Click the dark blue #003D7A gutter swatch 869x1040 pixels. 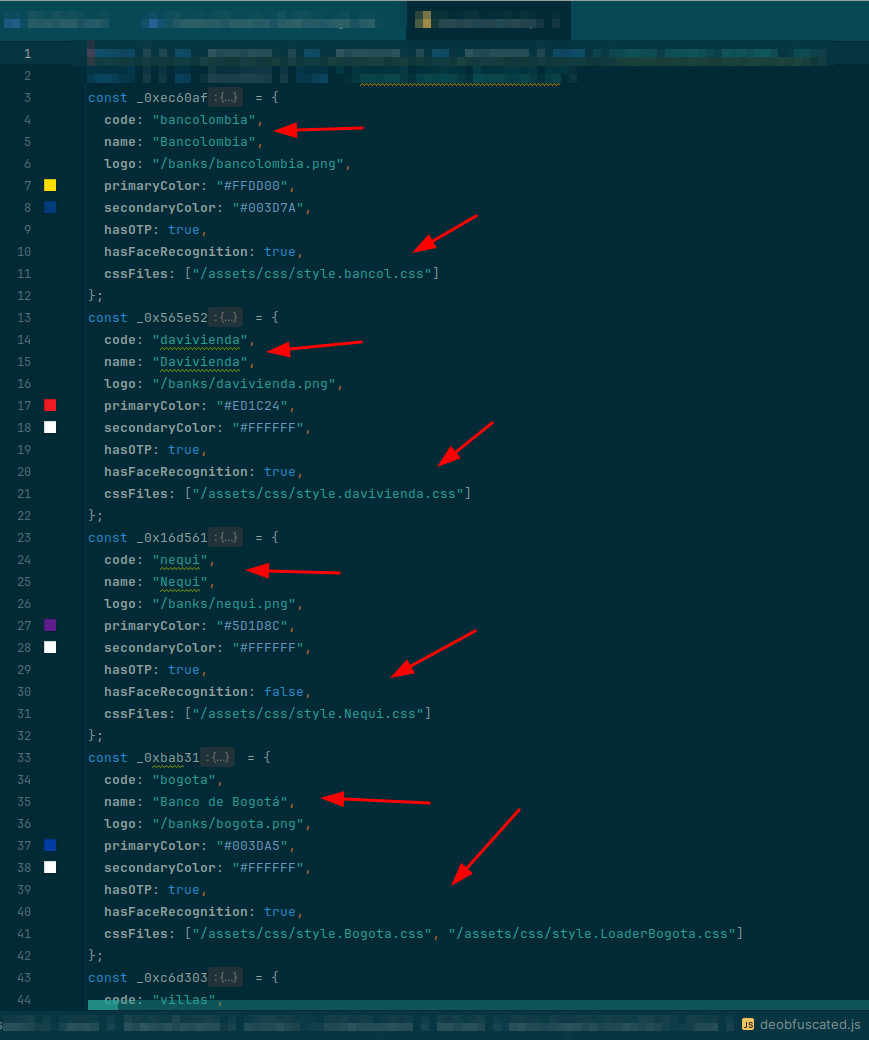tap(50, 208)
